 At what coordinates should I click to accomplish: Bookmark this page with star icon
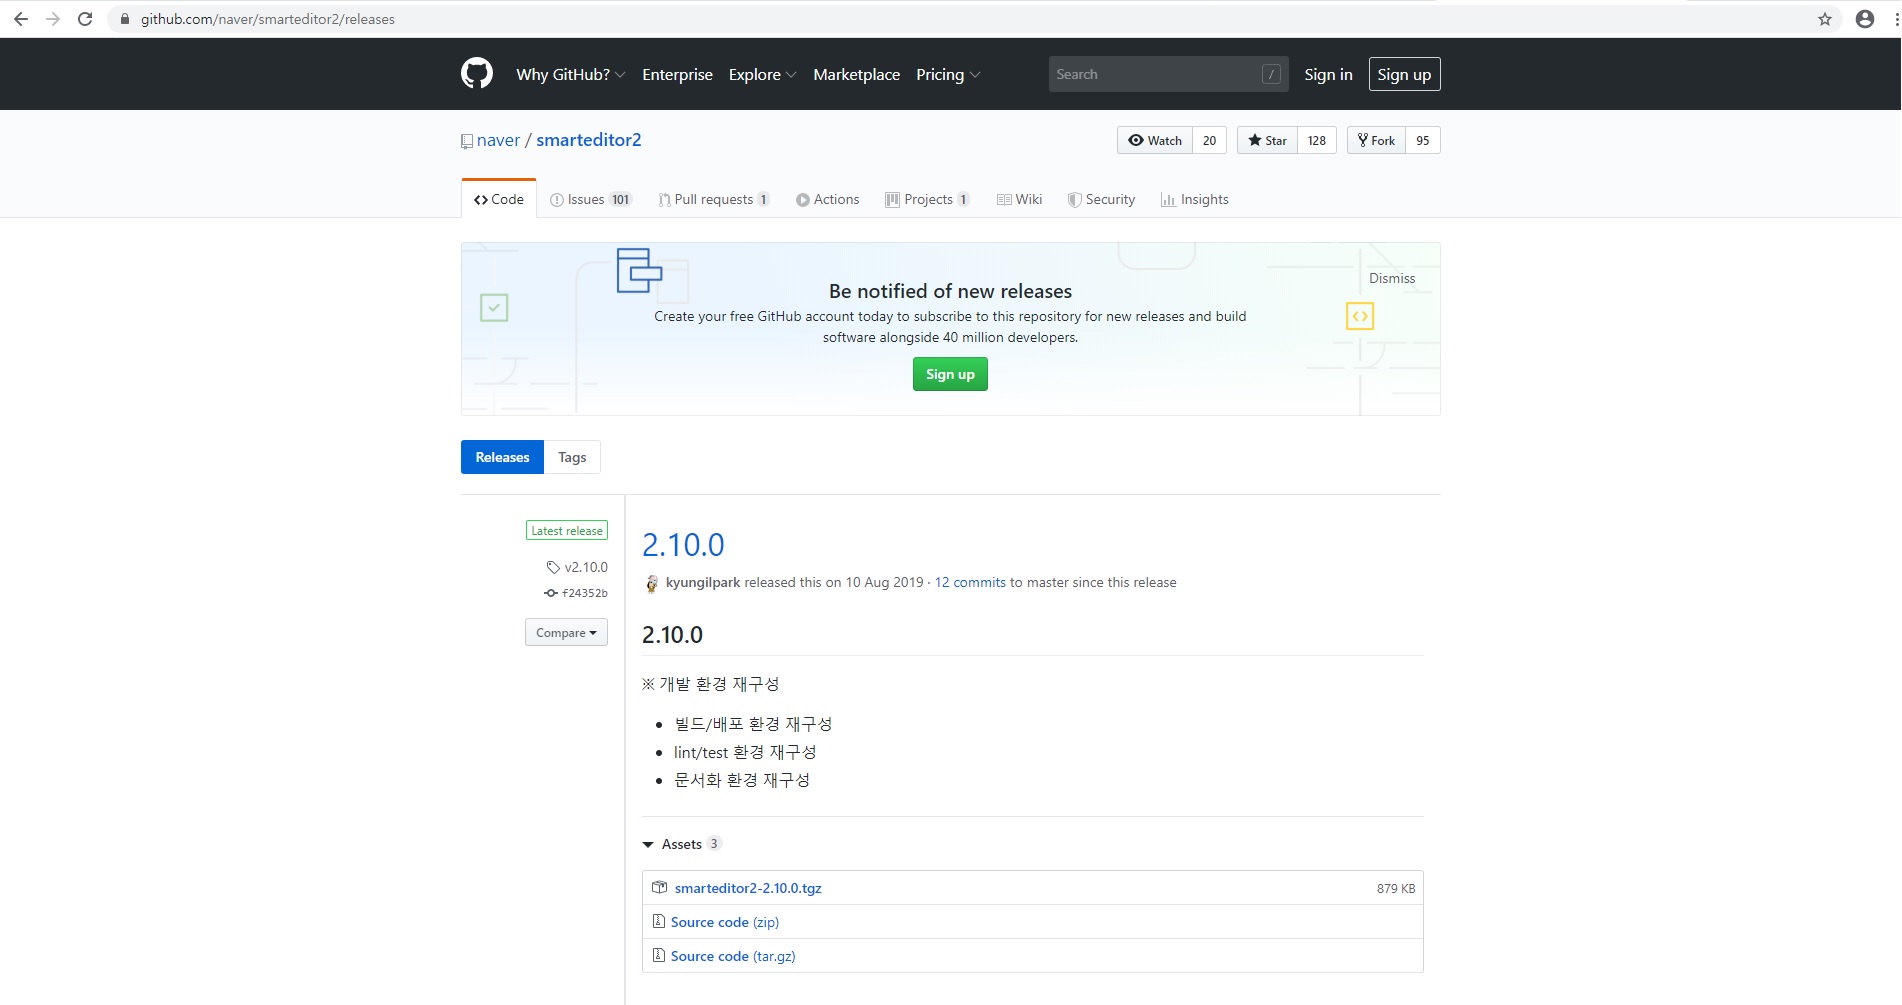click(1825, 19)
